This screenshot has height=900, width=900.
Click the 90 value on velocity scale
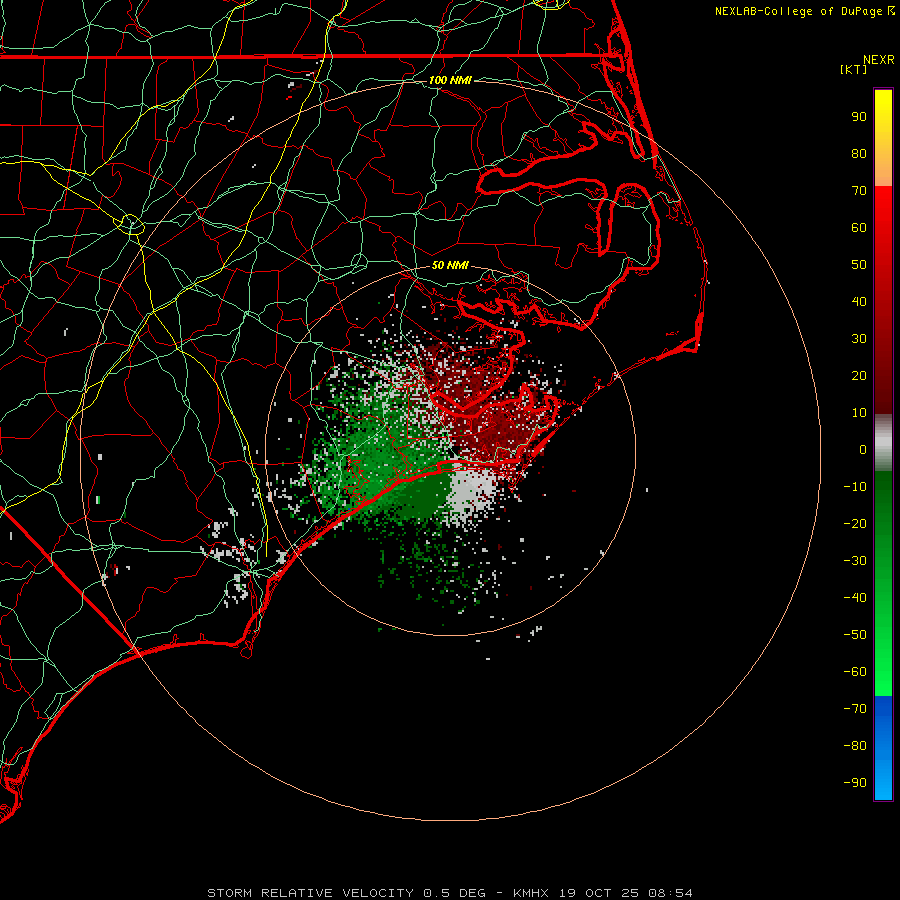(859, 117)
